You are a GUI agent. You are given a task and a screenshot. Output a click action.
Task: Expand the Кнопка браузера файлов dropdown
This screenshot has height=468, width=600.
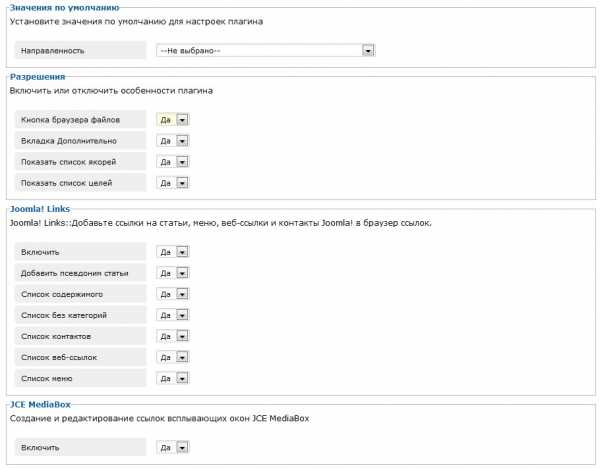[x=173, y=119]
